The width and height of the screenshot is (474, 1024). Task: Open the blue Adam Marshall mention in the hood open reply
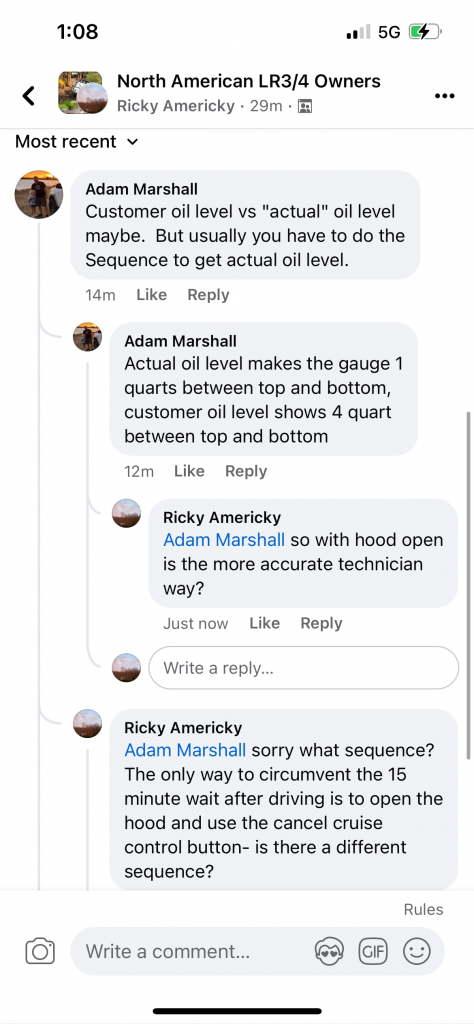pos(224,540)
